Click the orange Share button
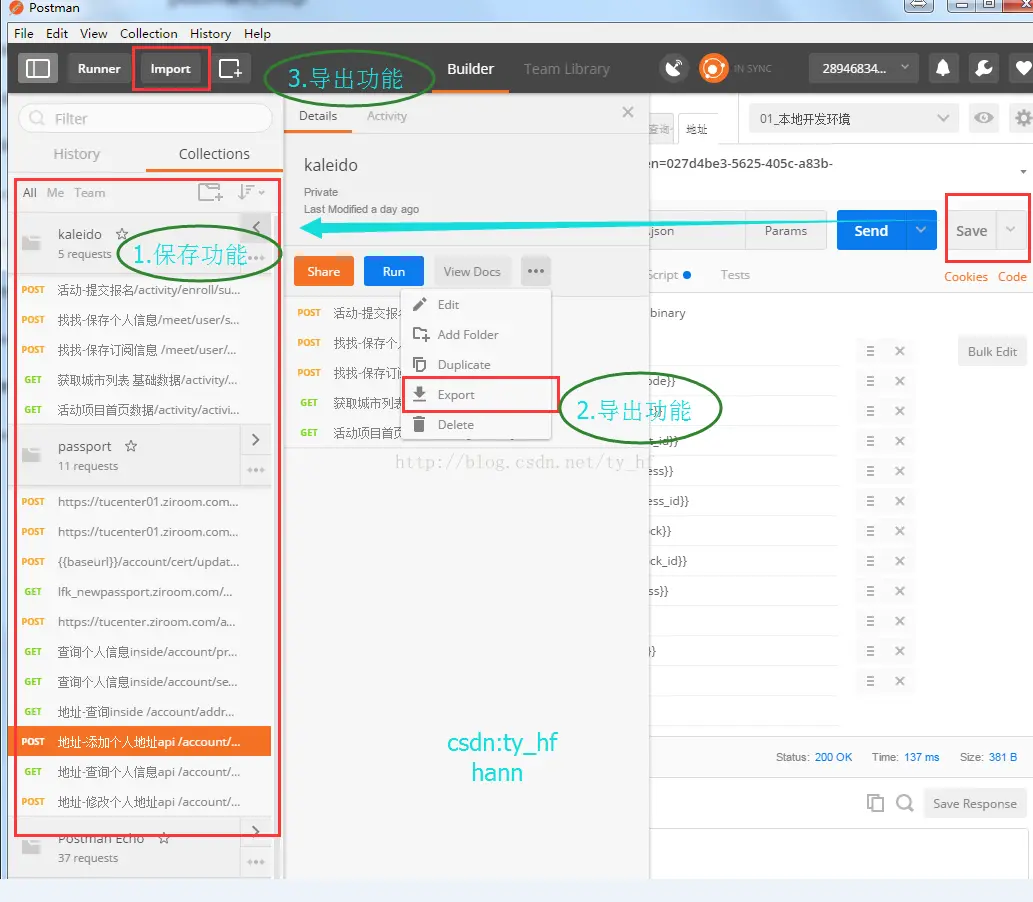The height and width of the screenshot is (902, 1033). [x=323, y=271]
